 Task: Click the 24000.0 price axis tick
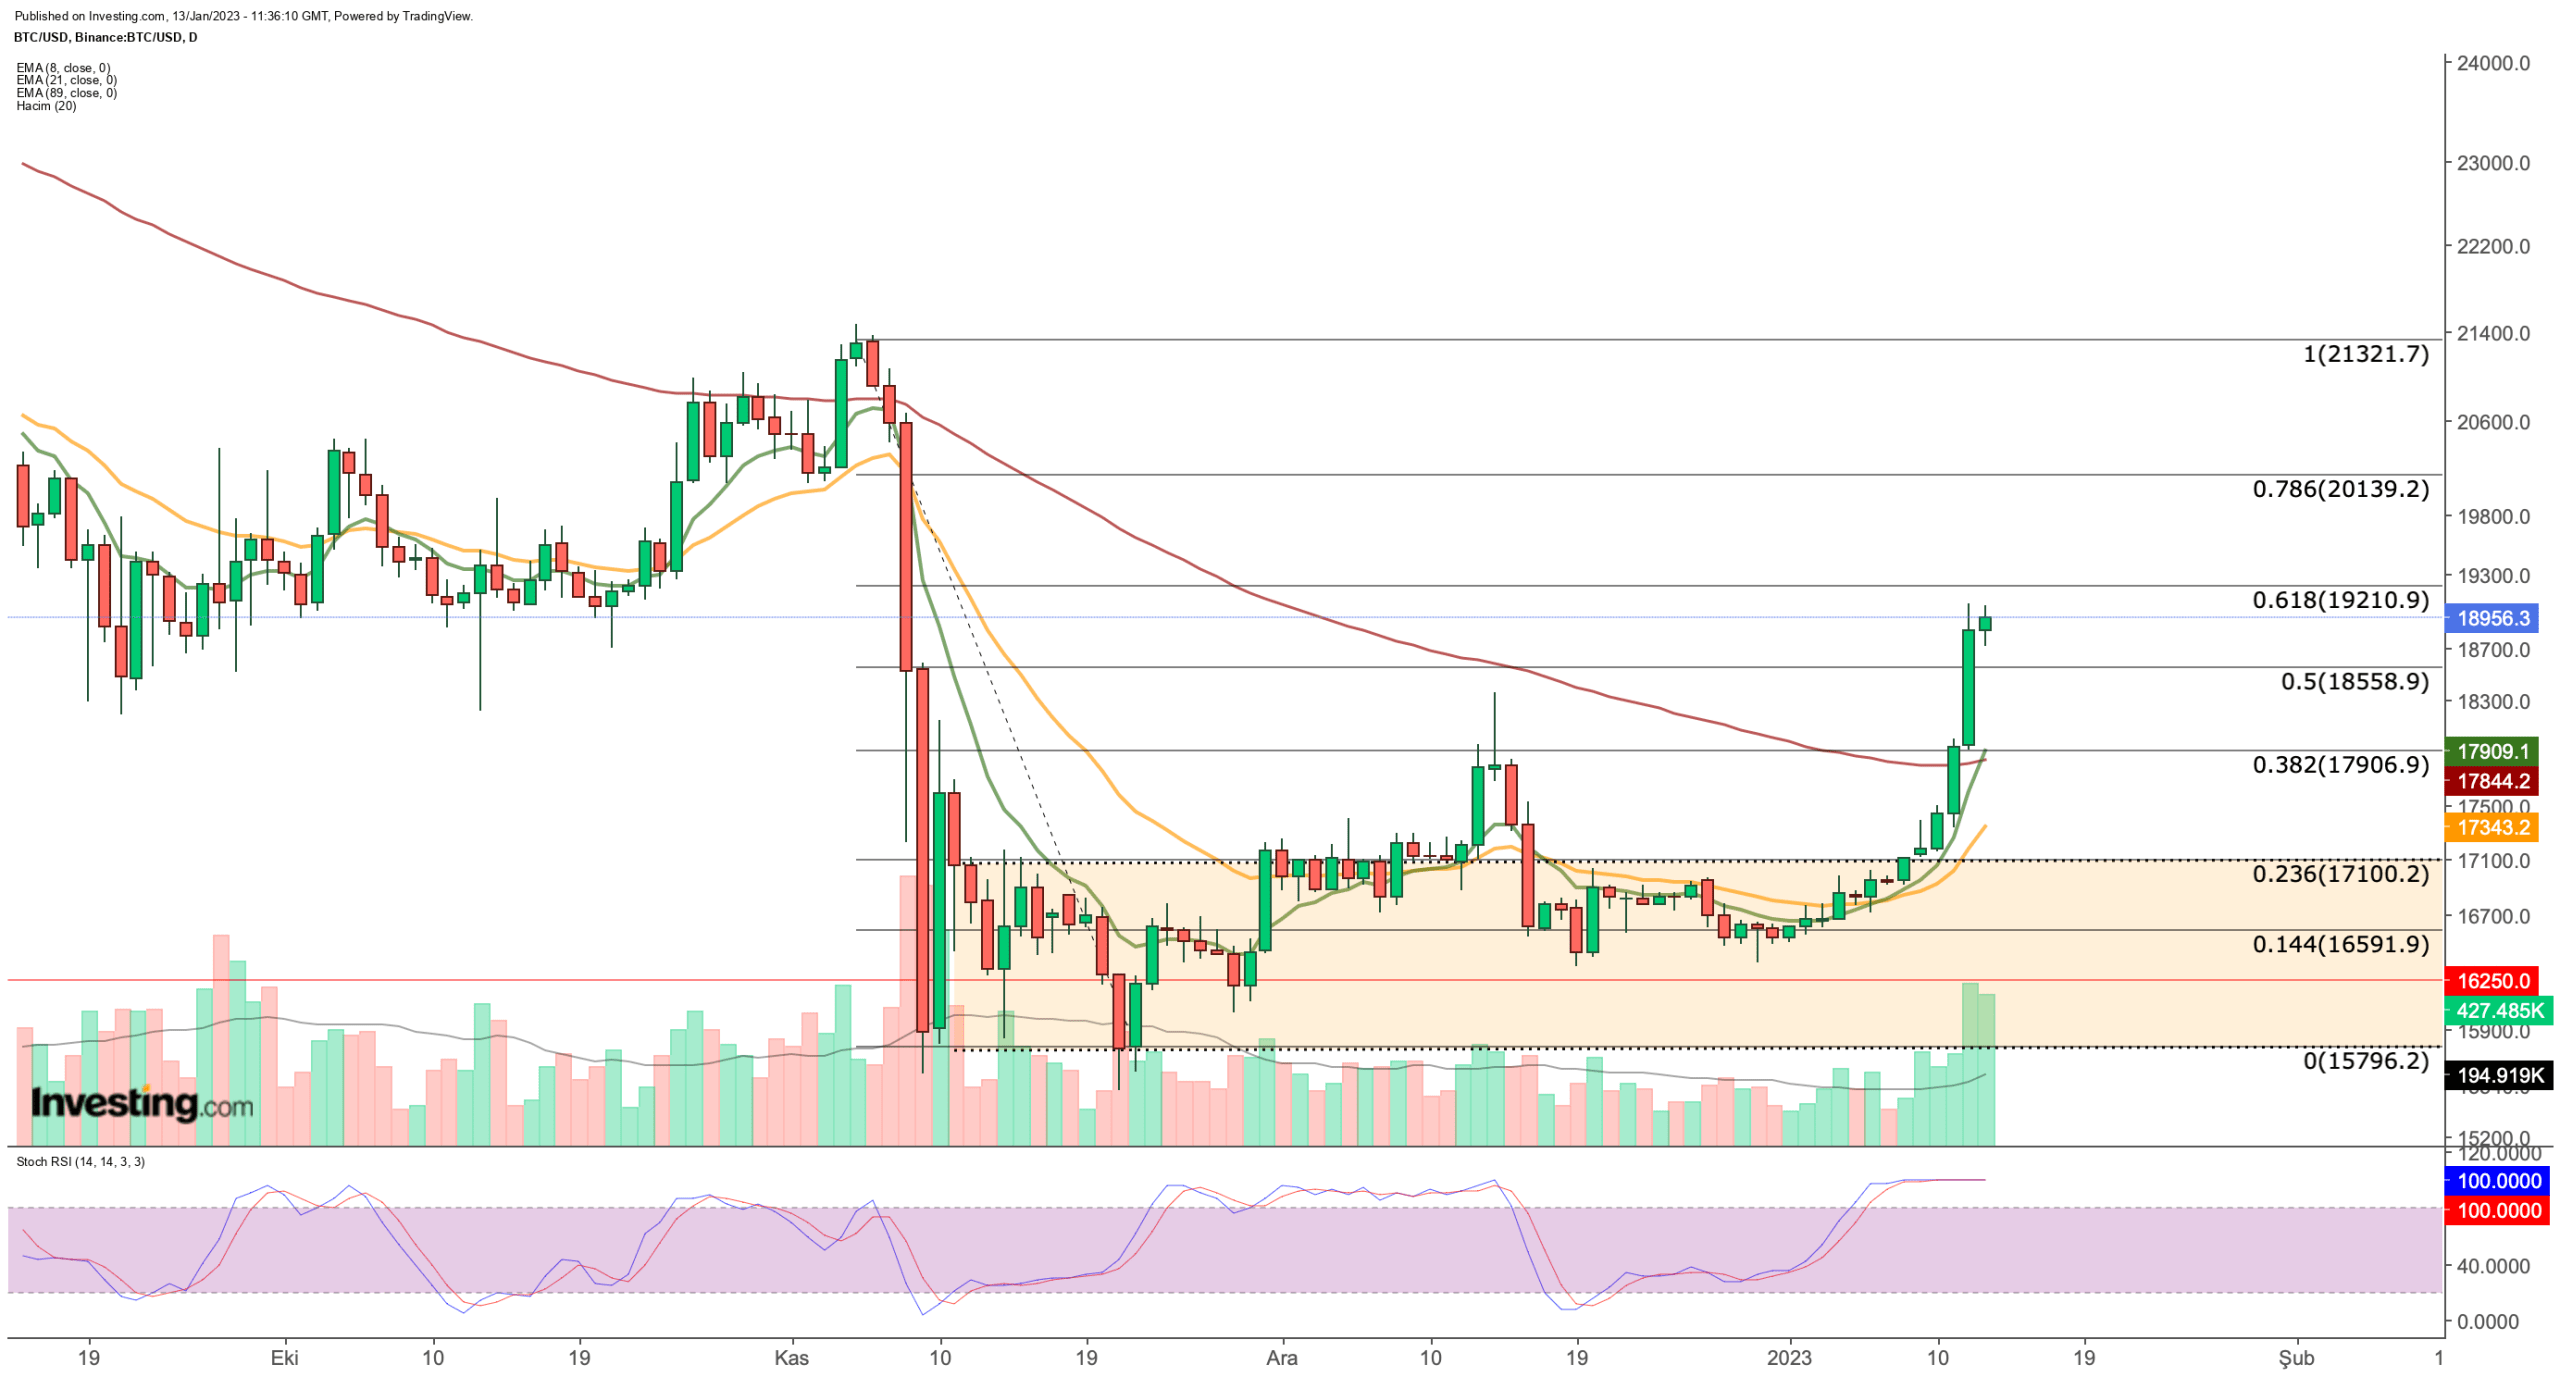[2493, 63]
